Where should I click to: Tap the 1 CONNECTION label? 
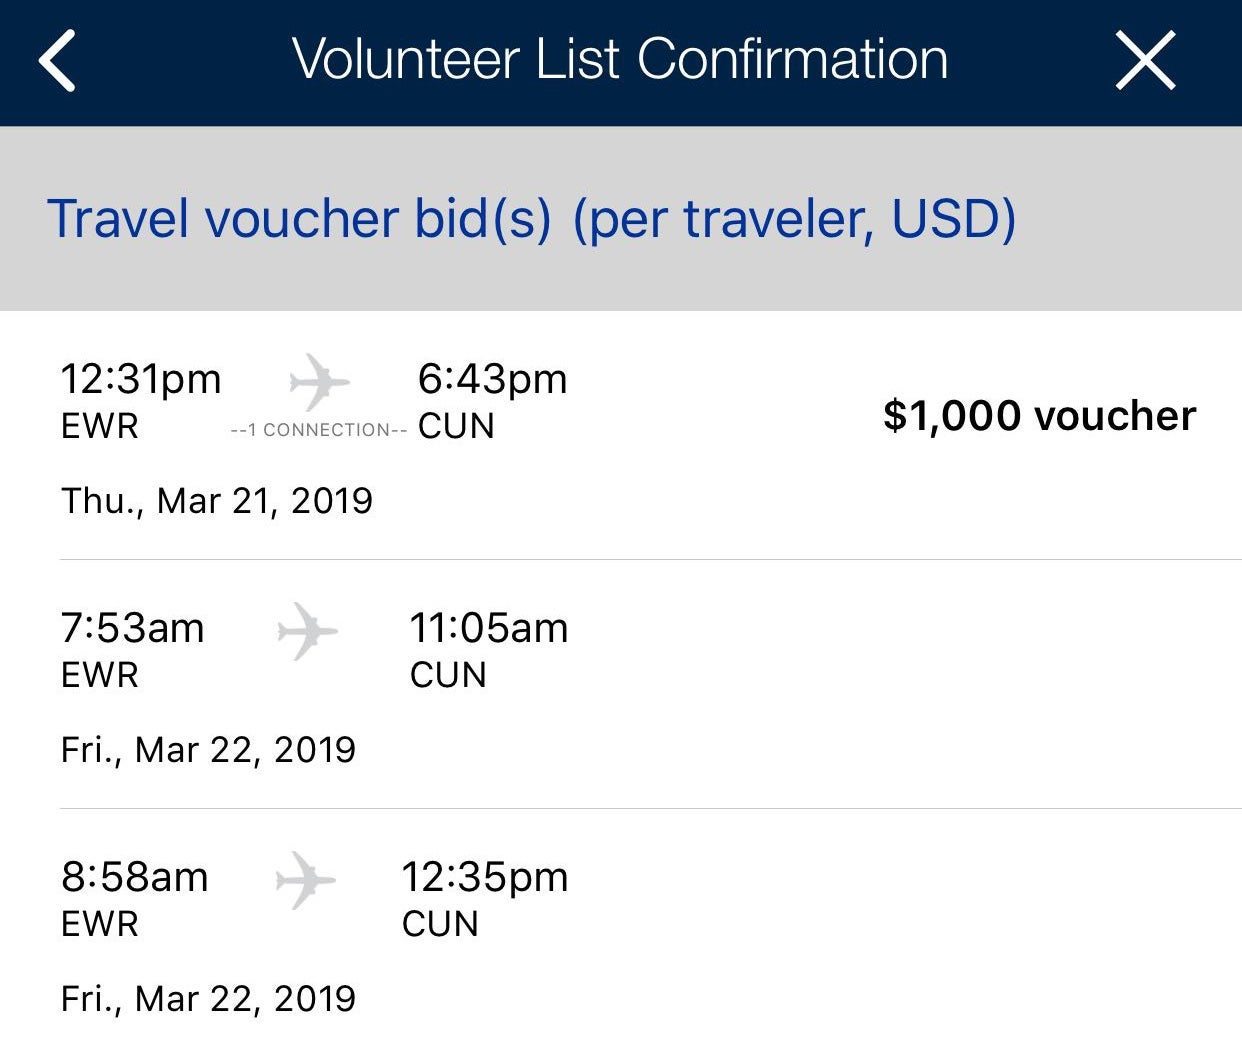[x=318, y=430]
